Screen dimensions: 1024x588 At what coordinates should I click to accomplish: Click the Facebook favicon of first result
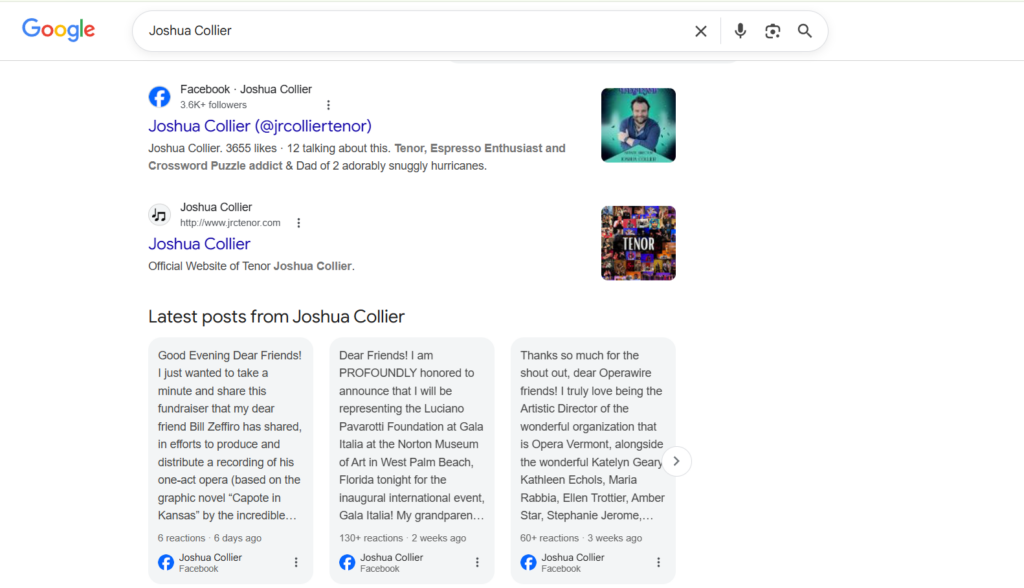(x=159, y=97)
